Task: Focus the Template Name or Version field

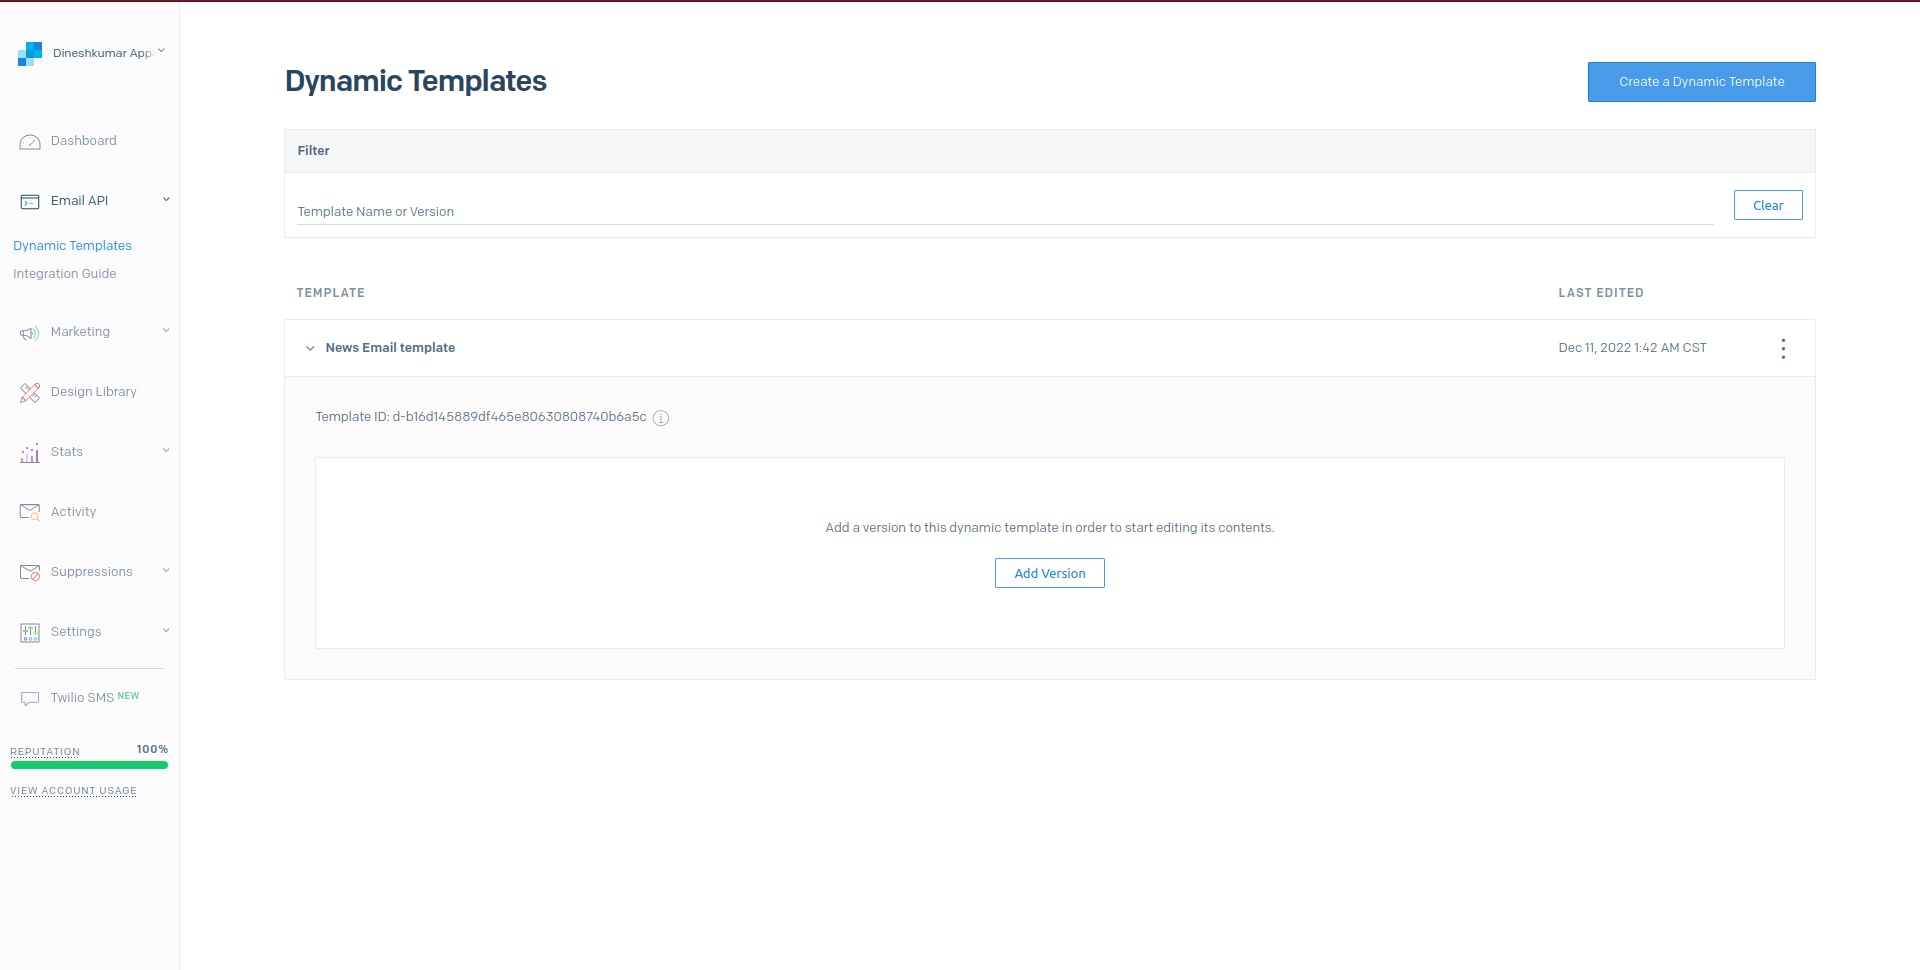Action: 1004,211
